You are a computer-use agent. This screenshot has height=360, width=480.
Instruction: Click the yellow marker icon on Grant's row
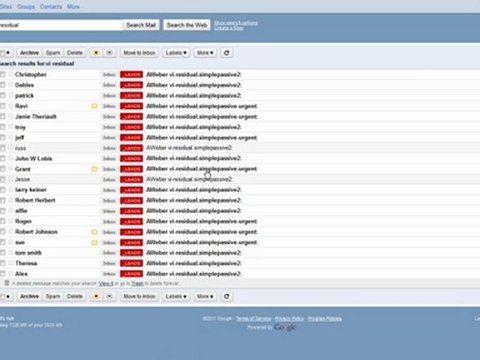click(94, 169)
